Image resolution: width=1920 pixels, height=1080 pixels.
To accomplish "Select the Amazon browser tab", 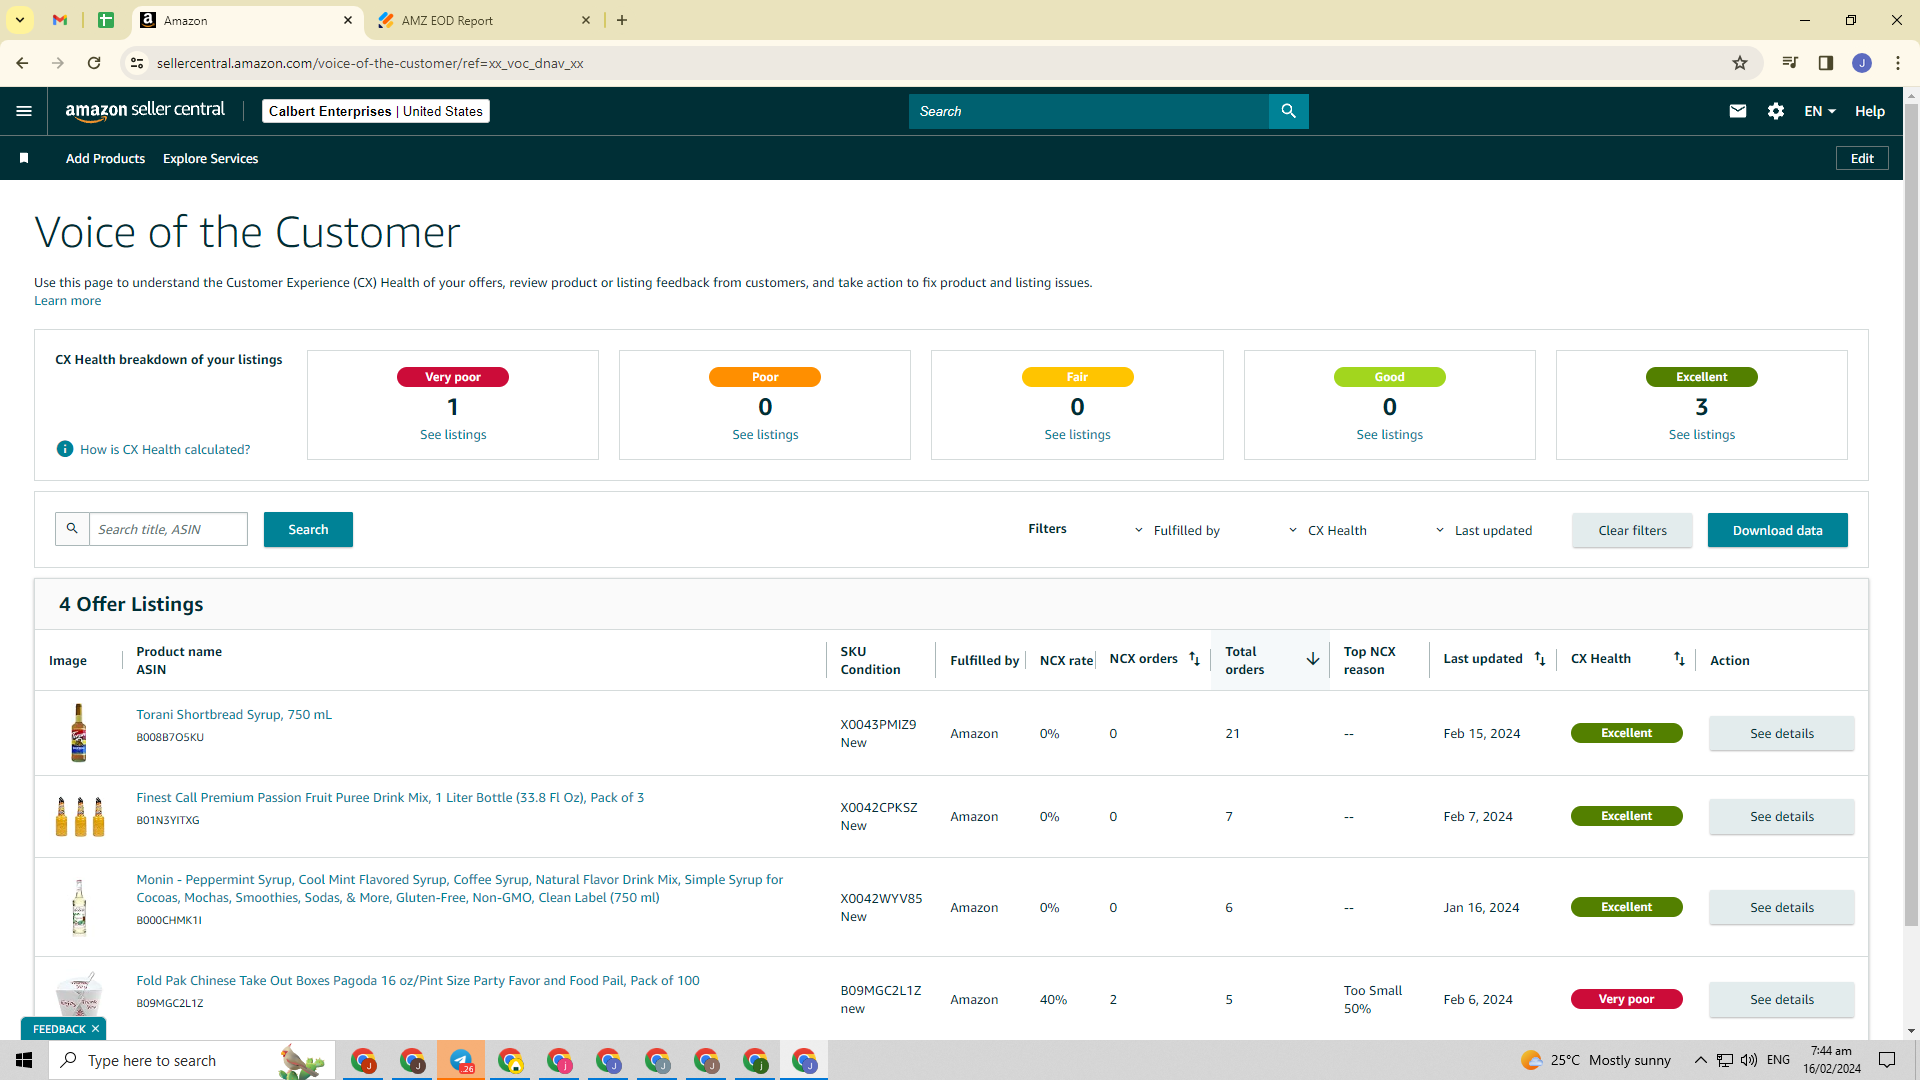I will 248,20.
